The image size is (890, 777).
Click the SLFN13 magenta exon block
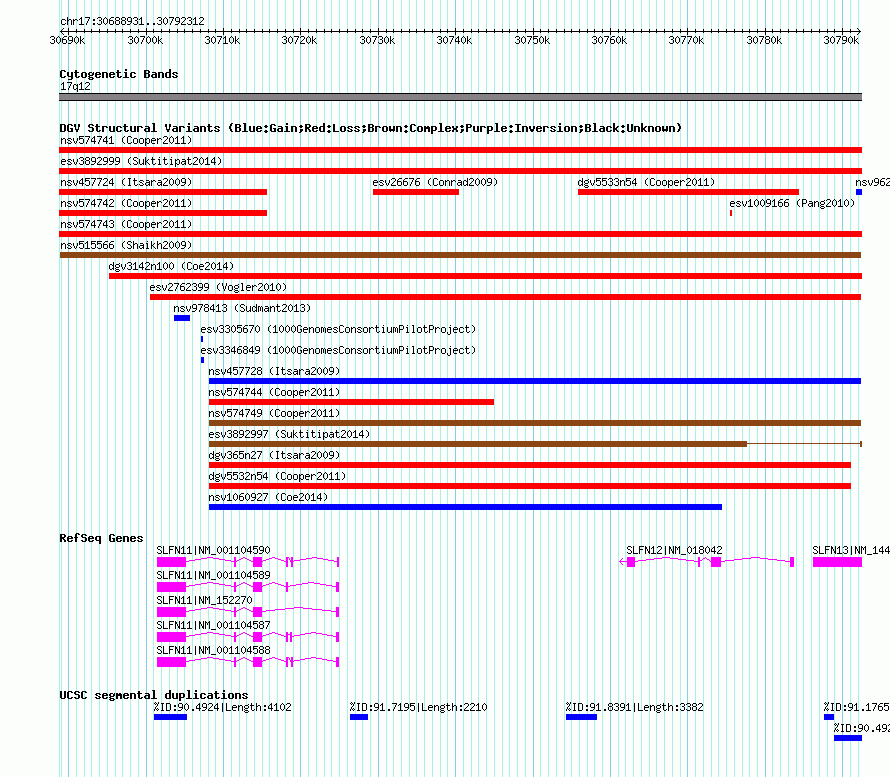point(837,562)
